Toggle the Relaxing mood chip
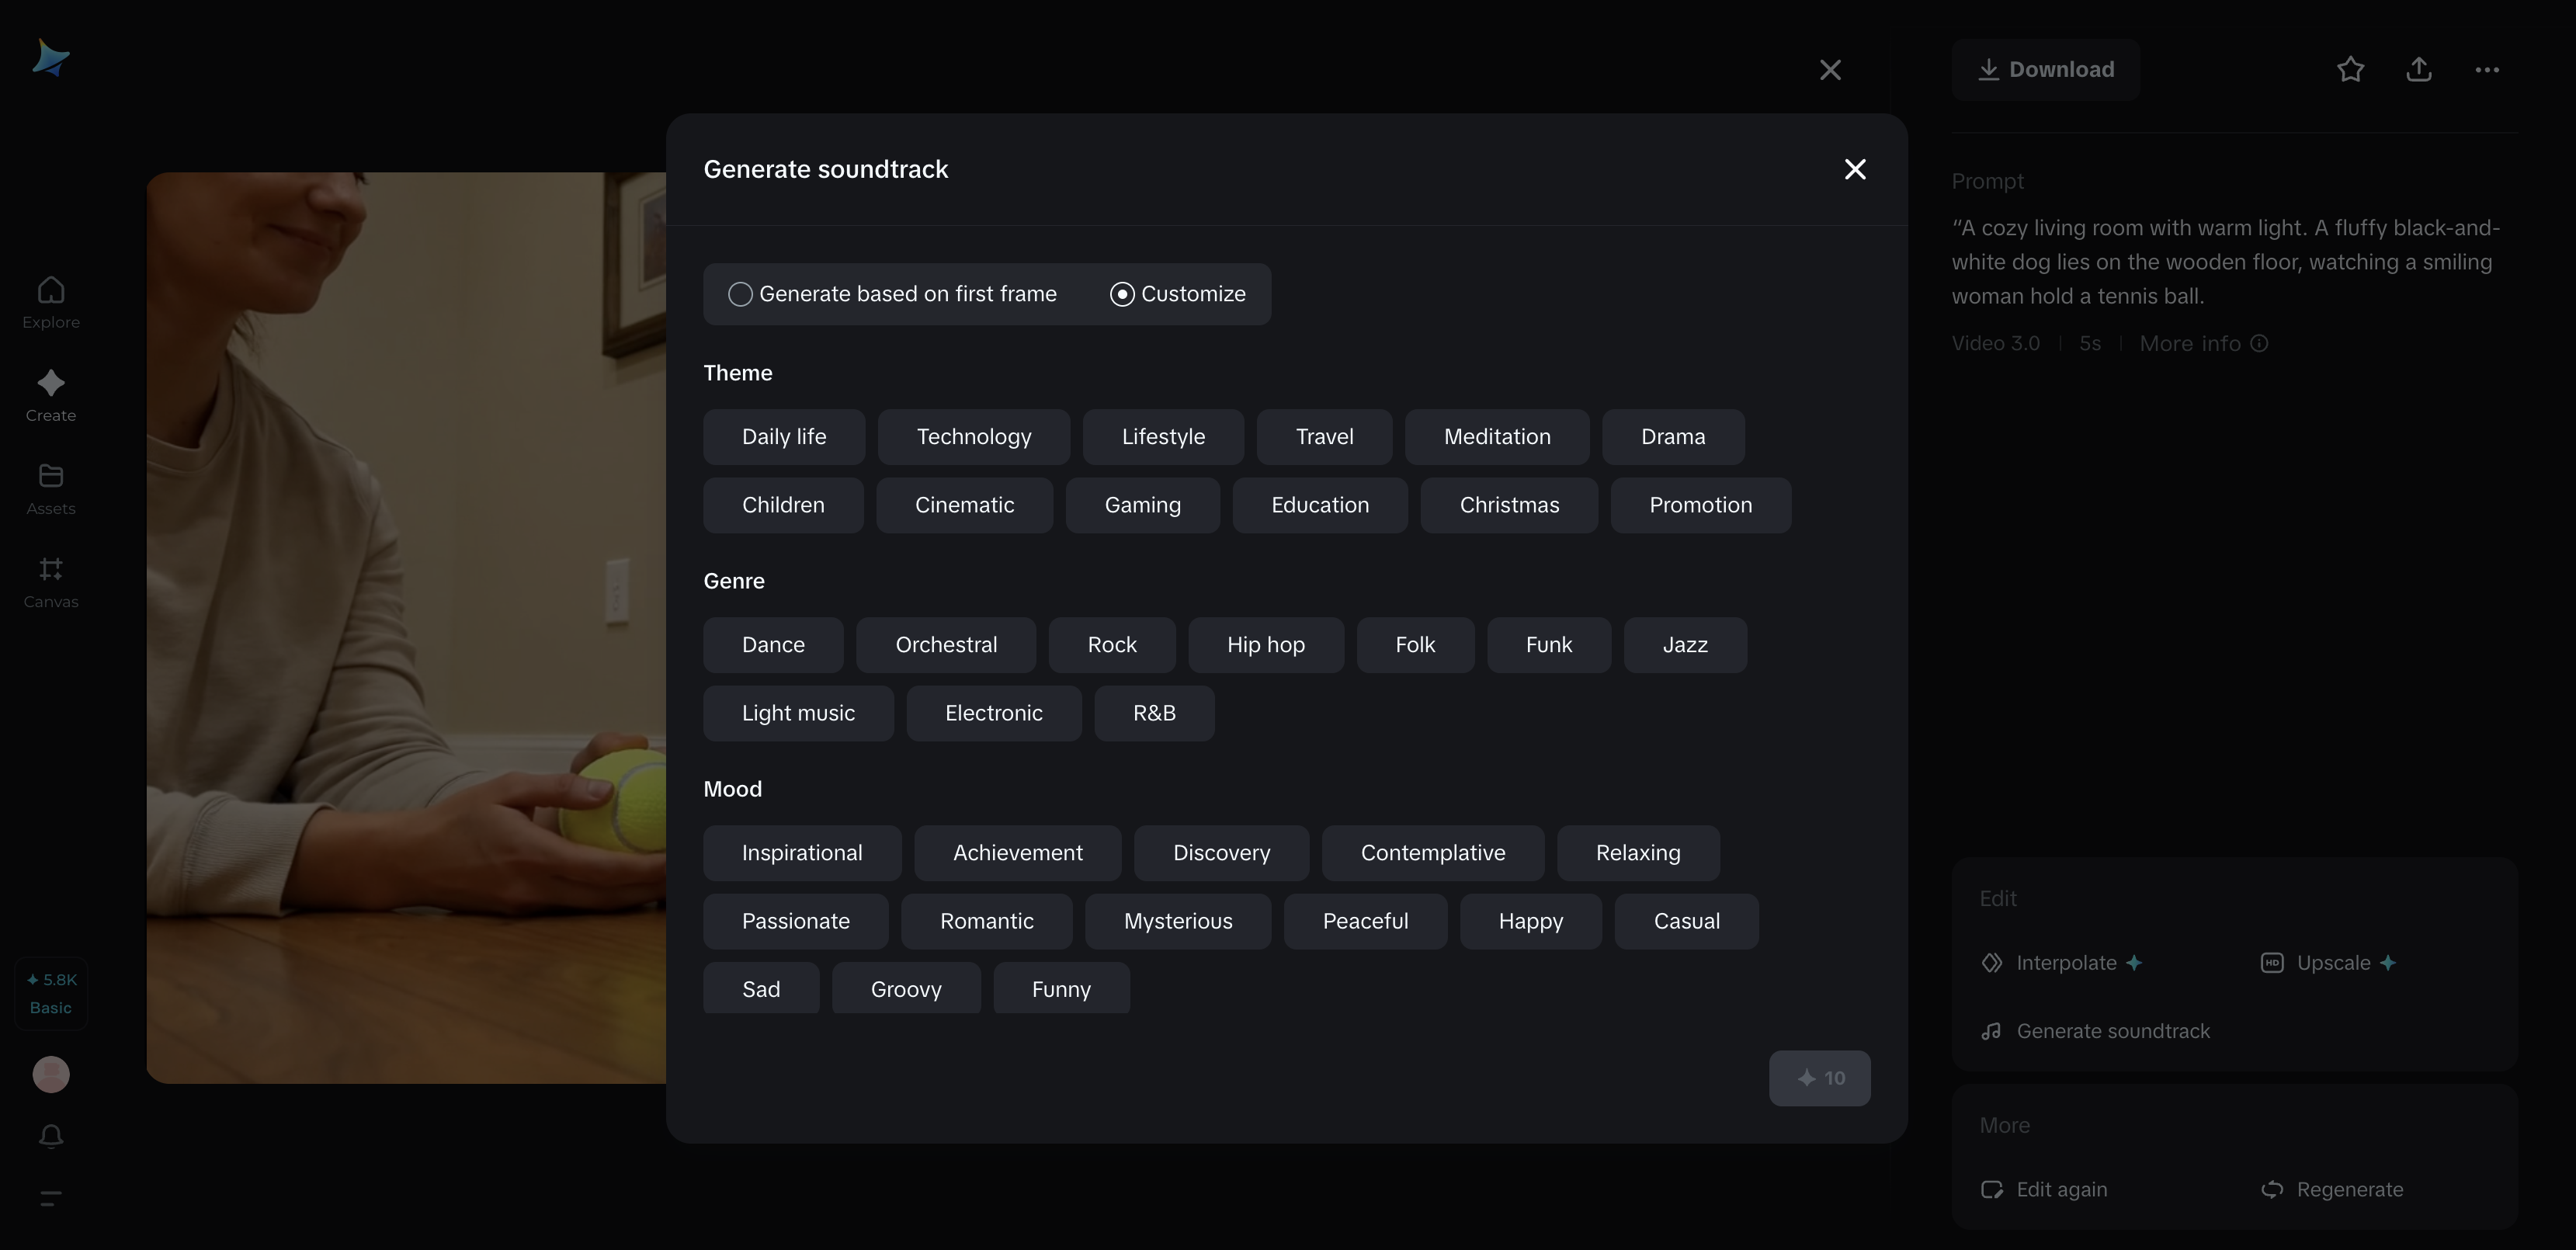The width and height of the screenshot is (2576, 1250). click(x=1637, y=853)
